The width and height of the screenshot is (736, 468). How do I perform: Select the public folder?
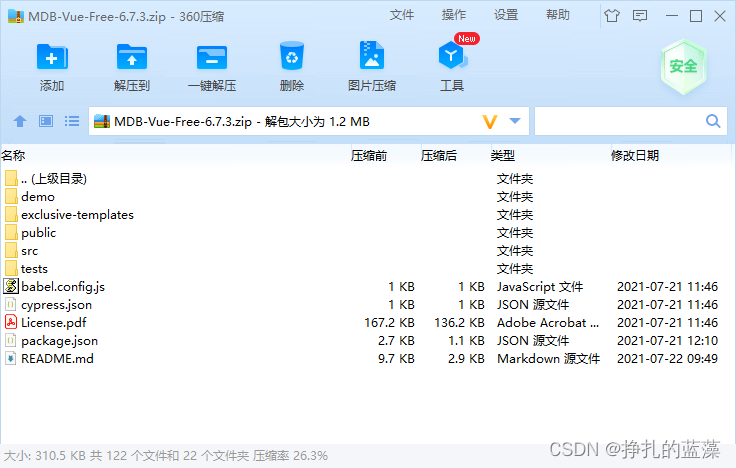coord(366,232)
